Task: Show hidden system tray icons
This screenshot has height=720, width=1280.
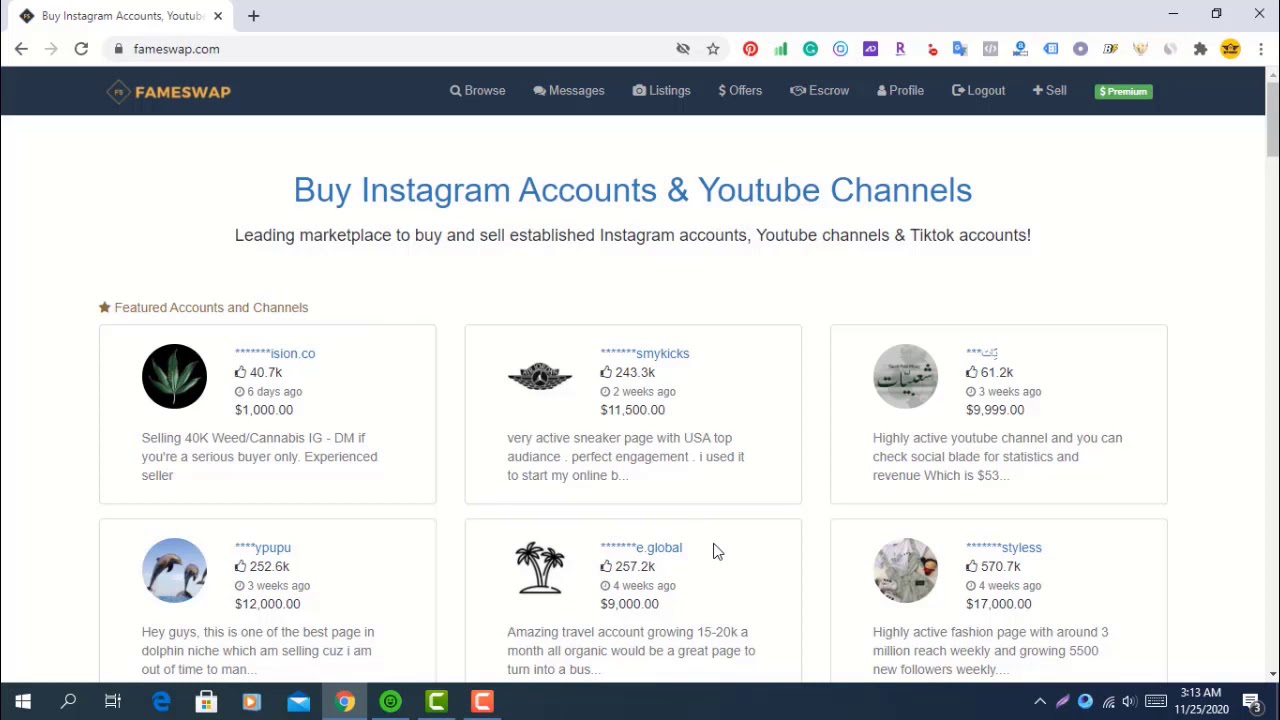Action: (x=1040, y=702)
